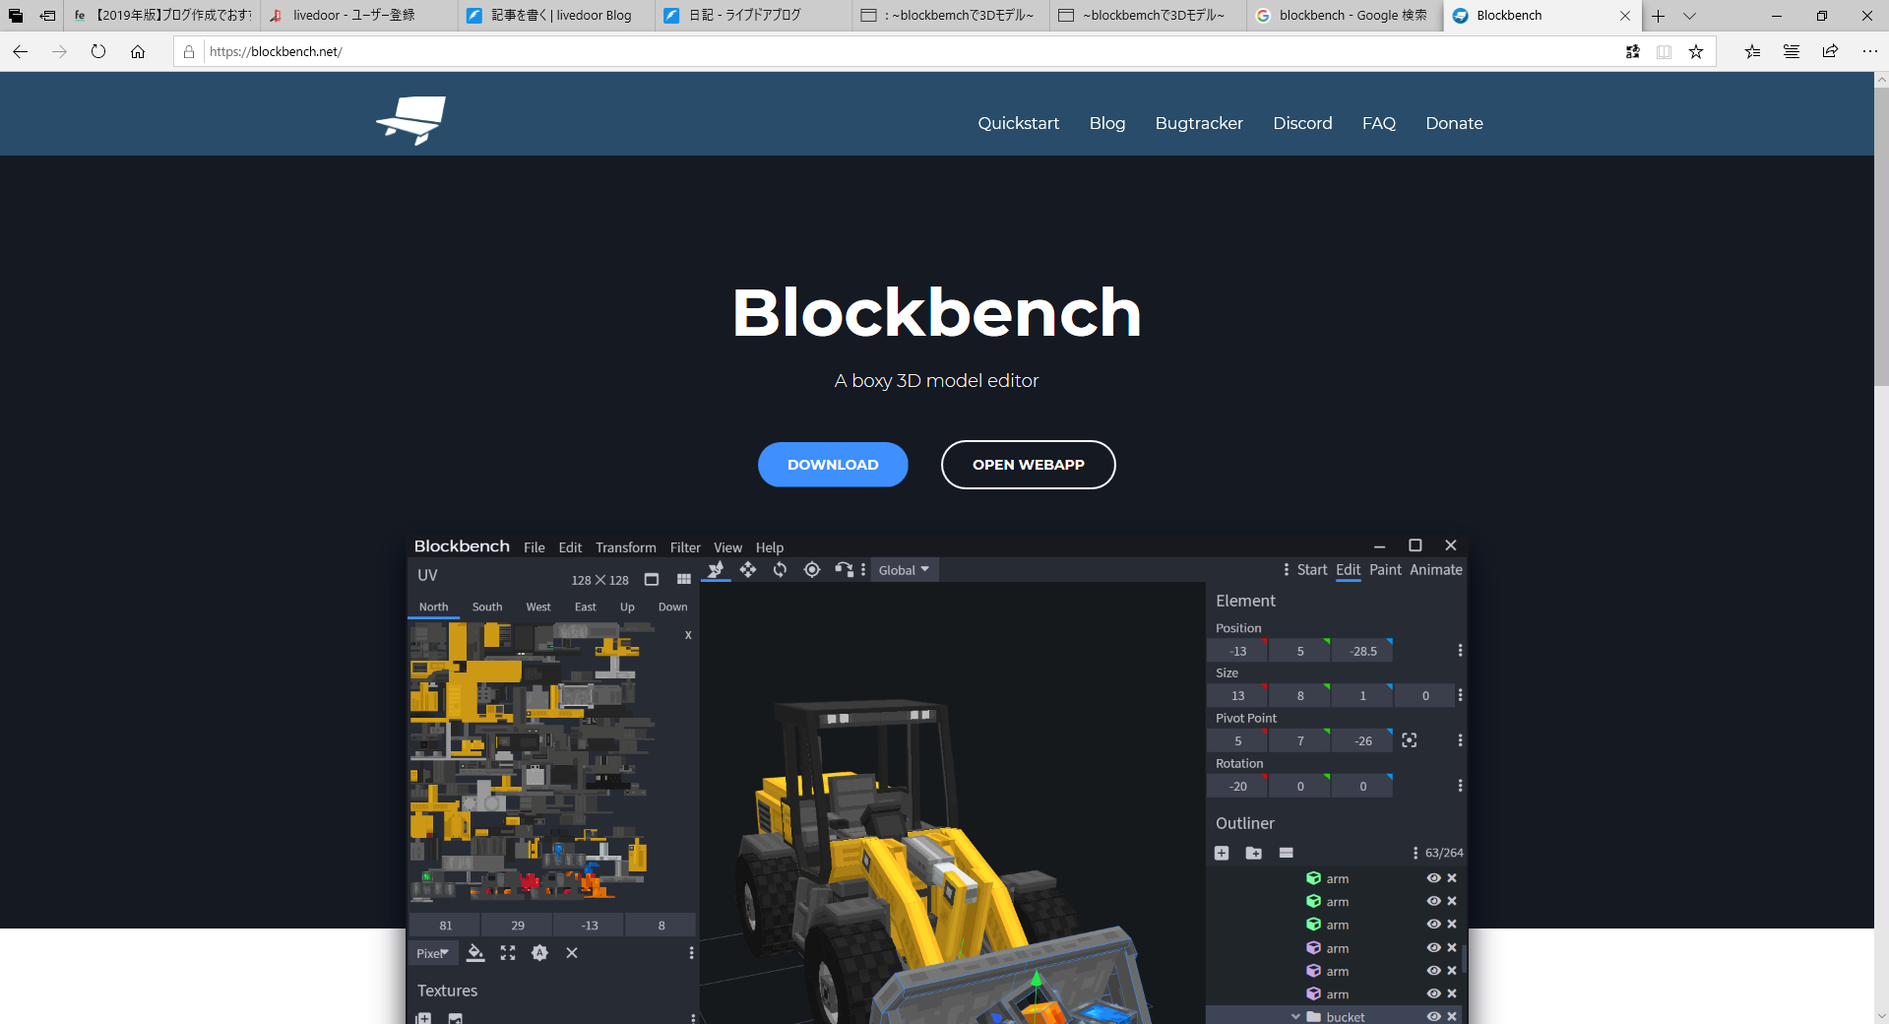1889x1024 pixels.
Task: Open the browser tab list chevron
Action: [x=1690, y=16]
